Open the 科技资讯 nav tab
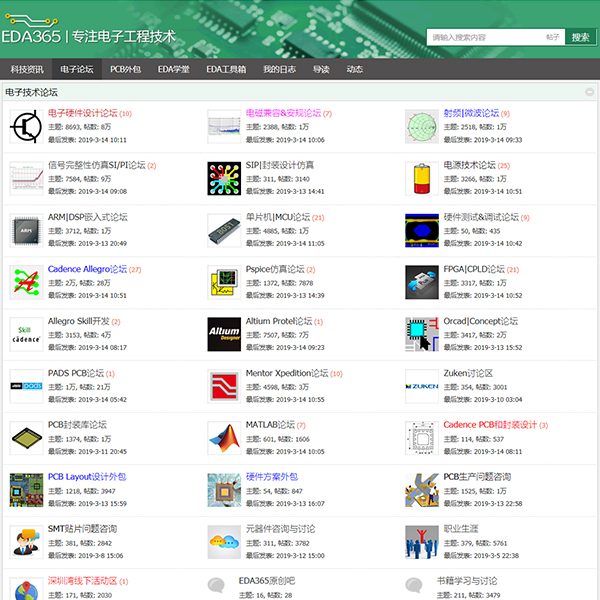Image resolution: width=600 pixels, height=600 pixels. tap(27, 69)
